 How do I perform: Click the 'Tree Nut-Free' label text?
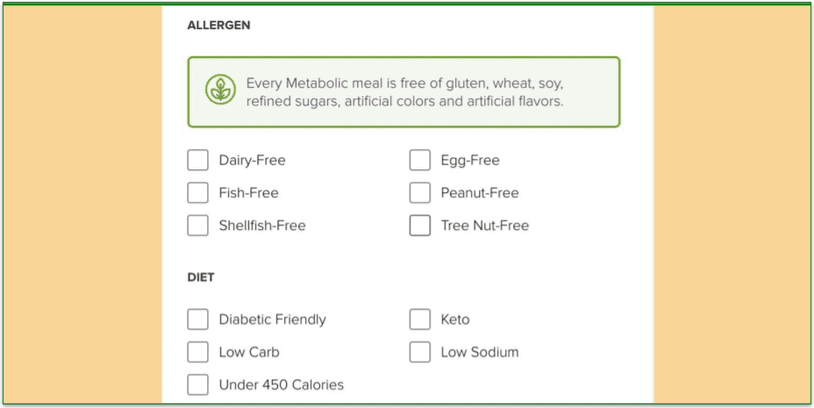pos(485,226)
